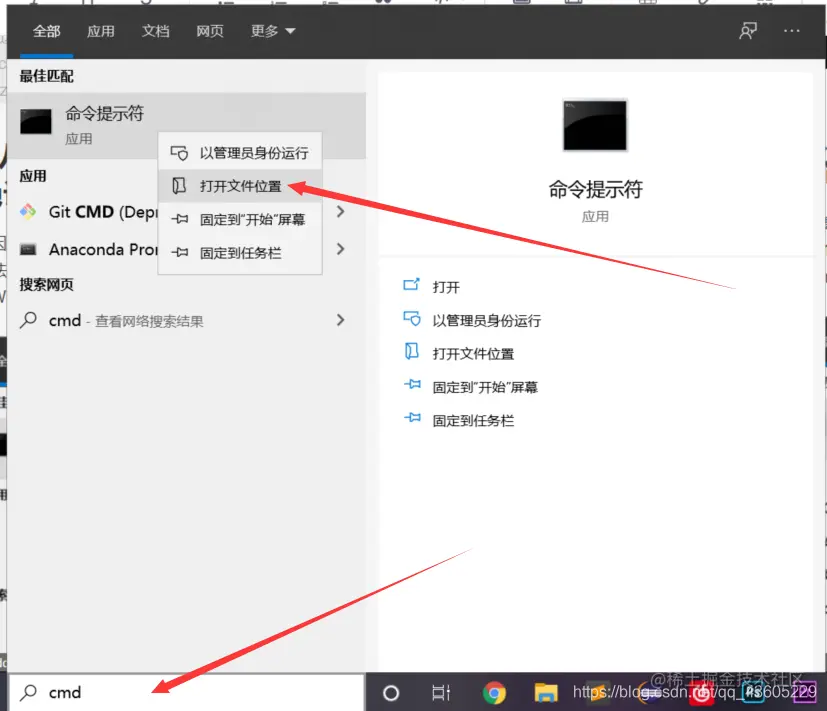Click the 命令提示符 app icon under 最佳匹配
Screen dimensions: 827x711
coord(35,120)
